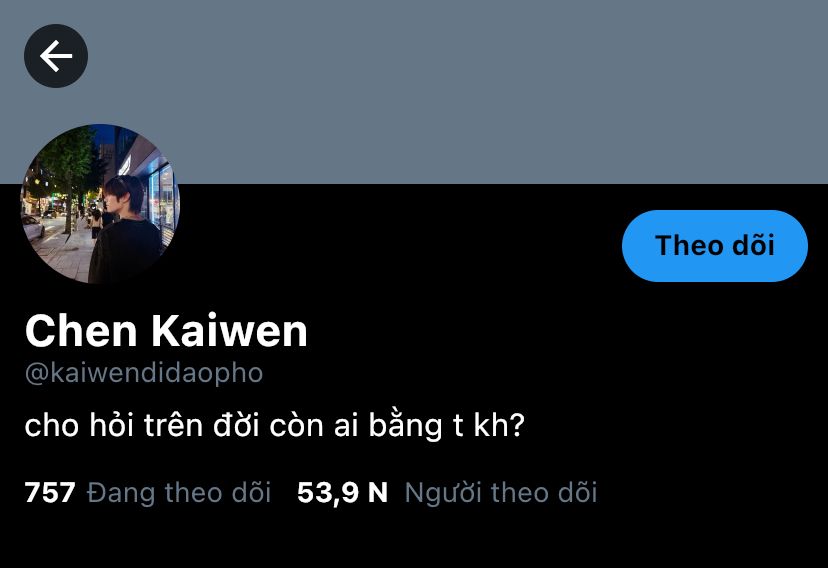828x568 pixels.
Task: Click the word Chen in the profile name
Action: (81, 331)
